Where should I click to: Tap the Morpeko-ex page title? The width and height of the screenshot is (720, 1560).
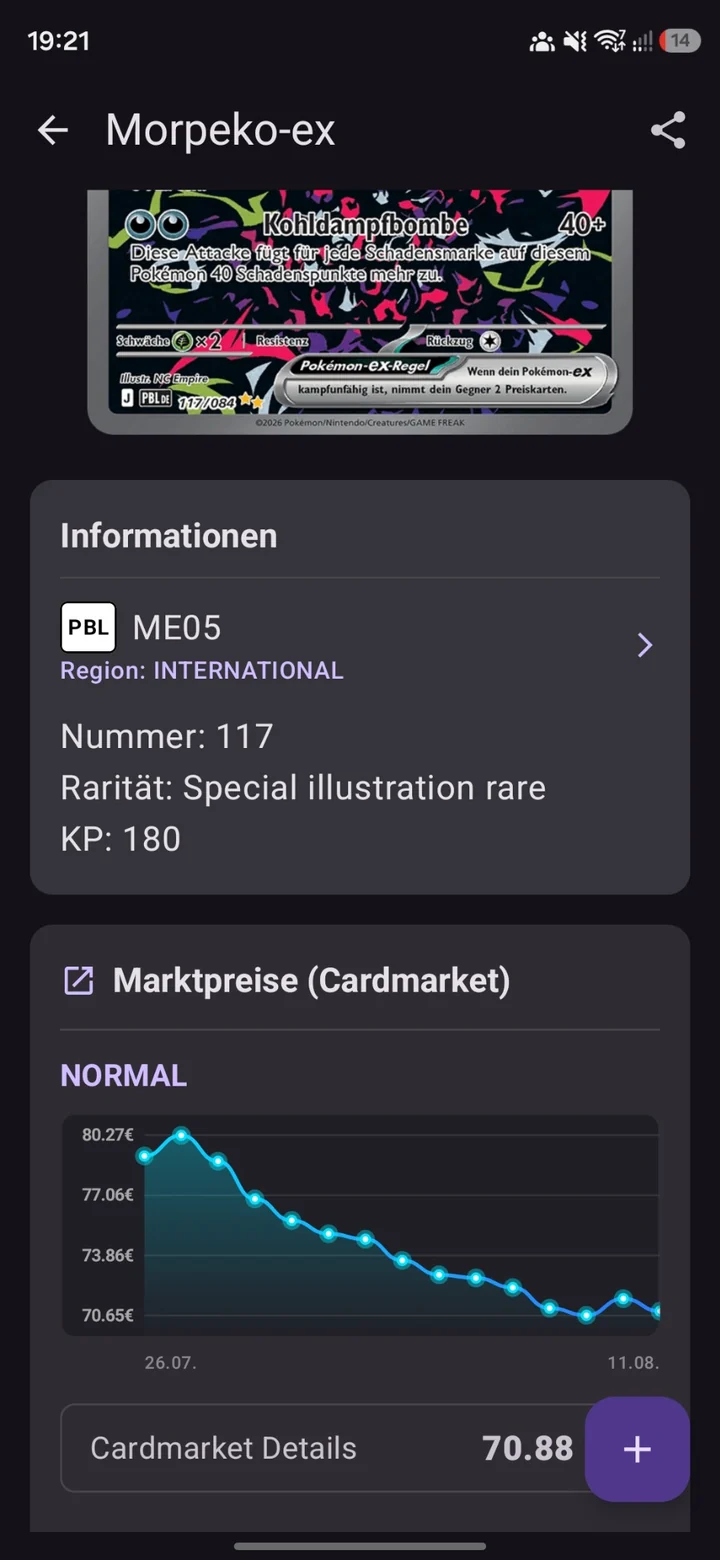pos(220,131)
